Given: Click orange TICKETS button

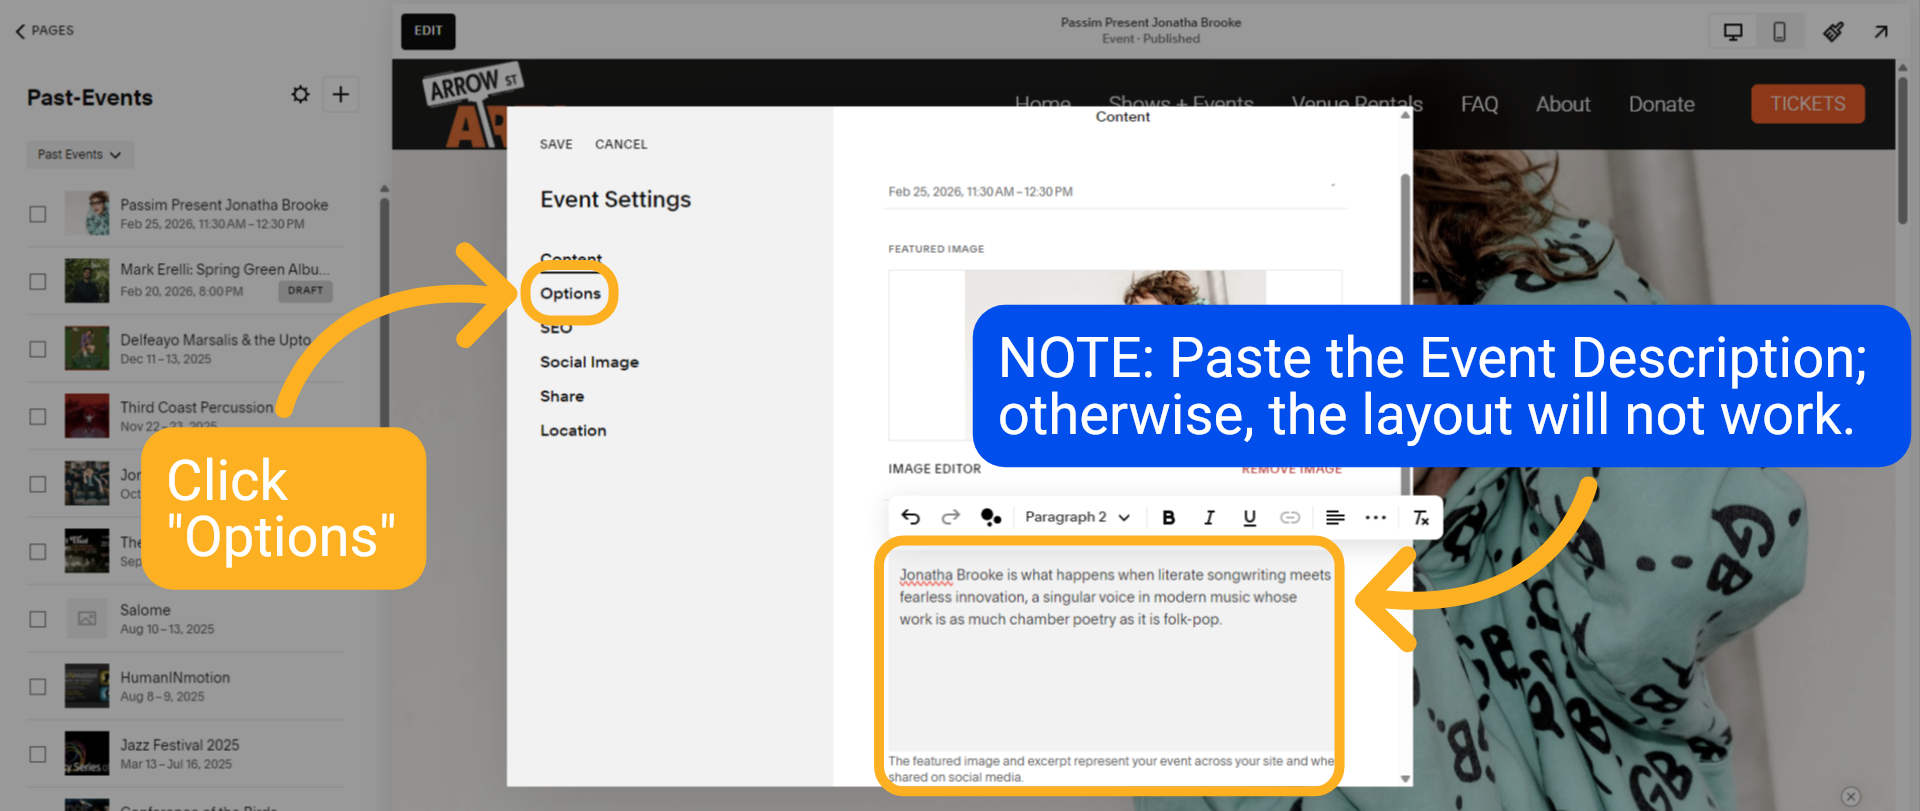Looking at the screenshot, I should pyautogui.click(x=1807, y=104).
